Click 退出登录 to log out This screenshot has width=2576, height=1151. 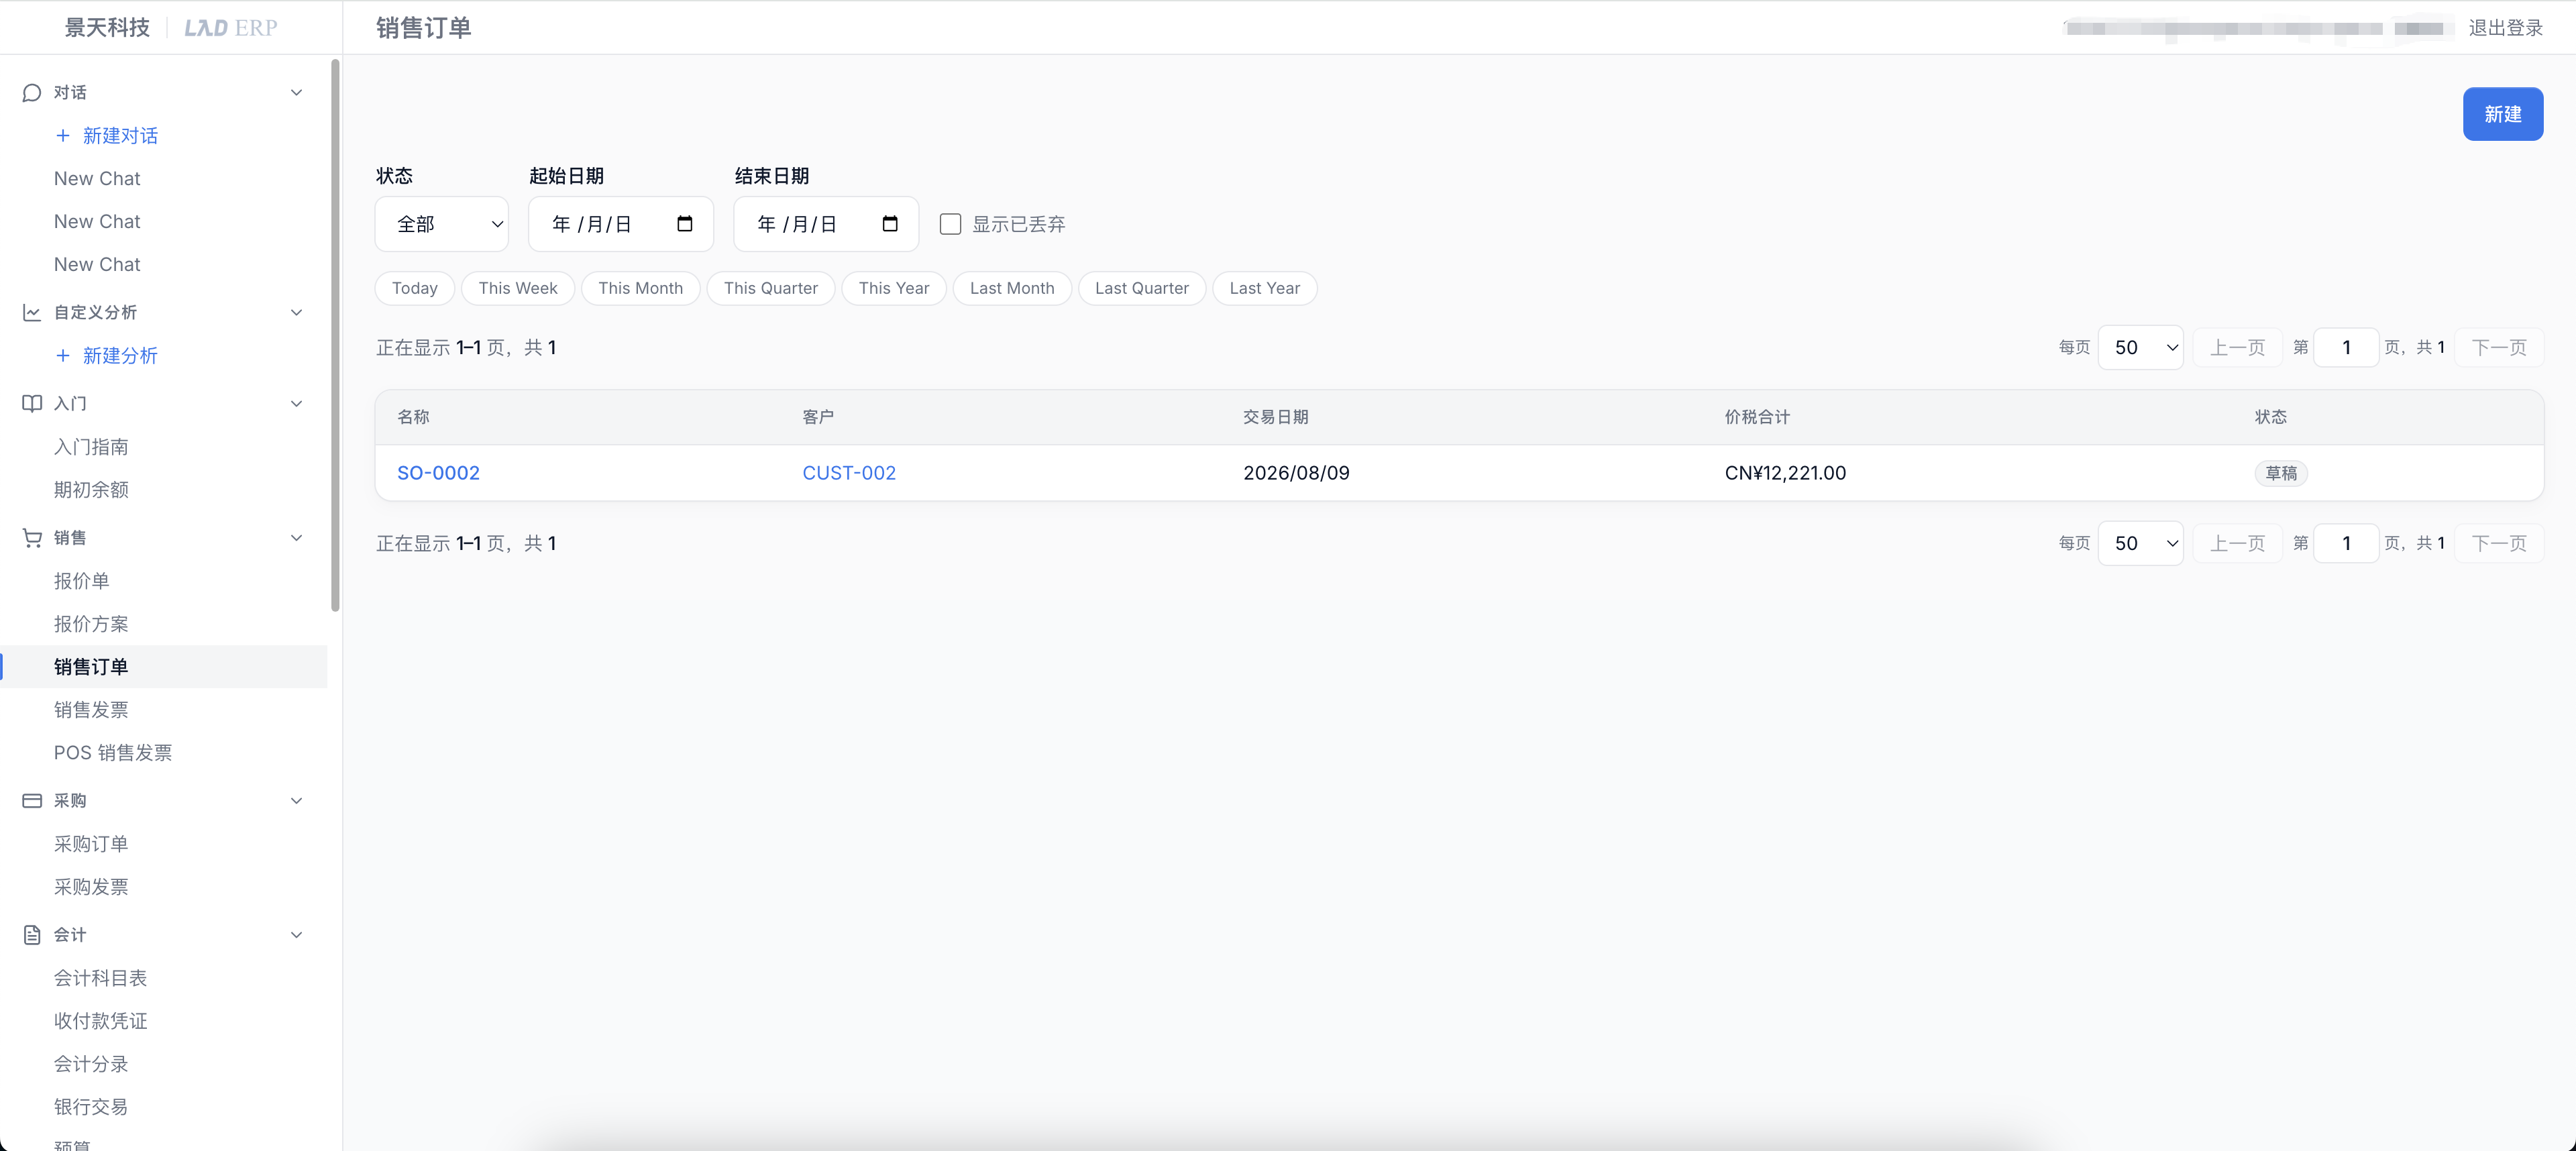pyautogui.click(x=2505, y=27)
